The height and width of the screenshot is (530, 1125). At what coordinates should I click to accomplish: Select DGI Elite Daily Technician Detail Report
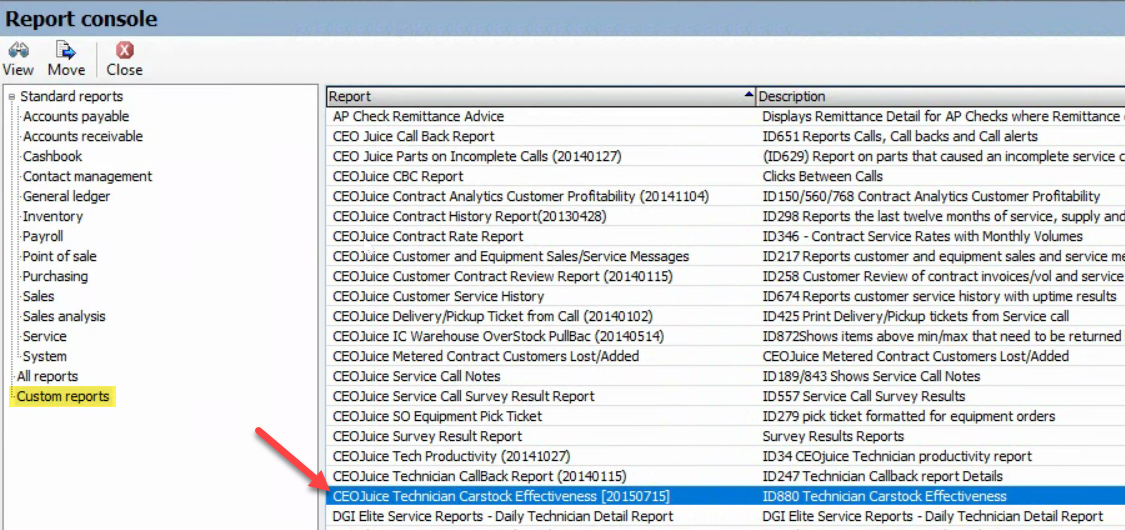pos(503,516)
